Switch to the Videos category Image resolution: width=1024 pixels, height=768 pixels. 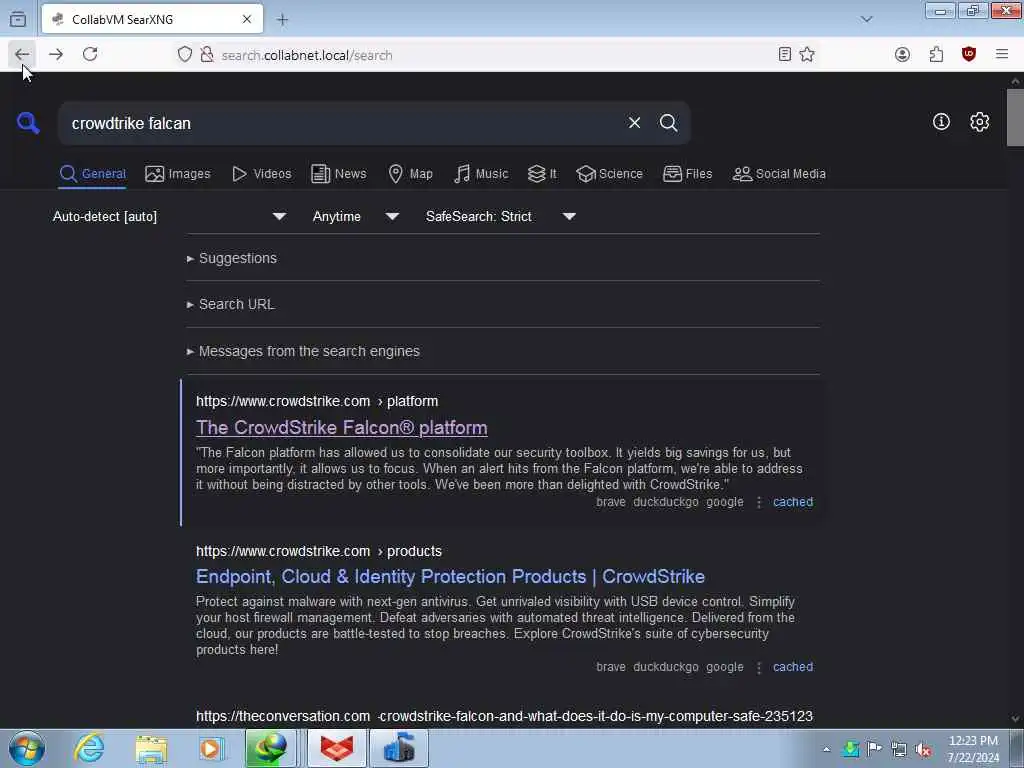(262, 174)
